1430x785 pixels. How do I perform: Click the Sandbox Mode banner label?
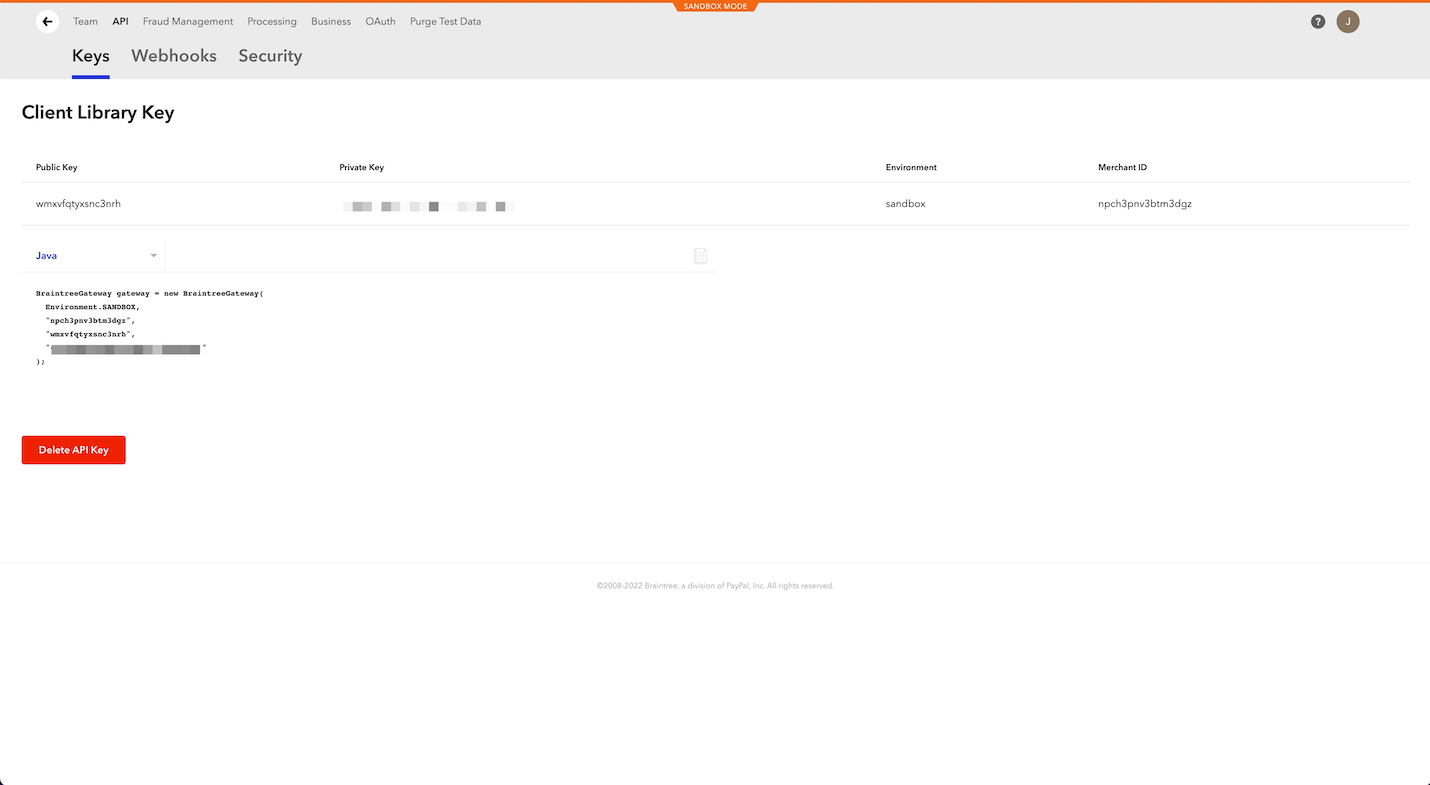pos(715,6)
